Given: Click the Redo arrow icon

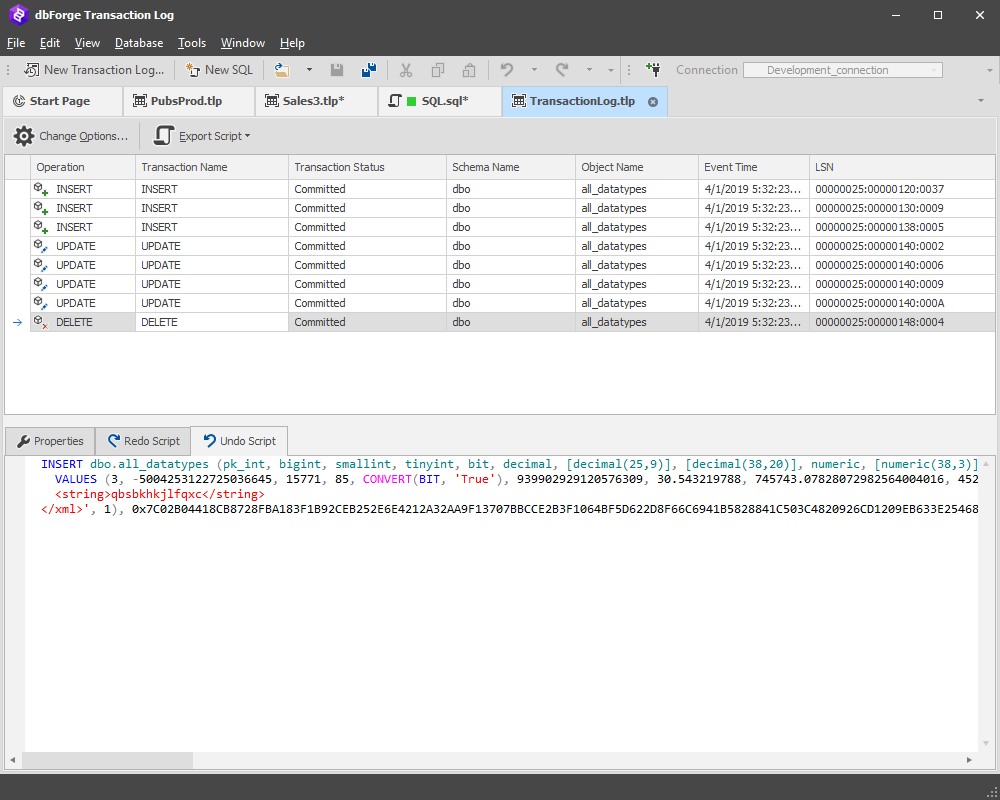Looking at the screenshot, I should coord(562,70).
